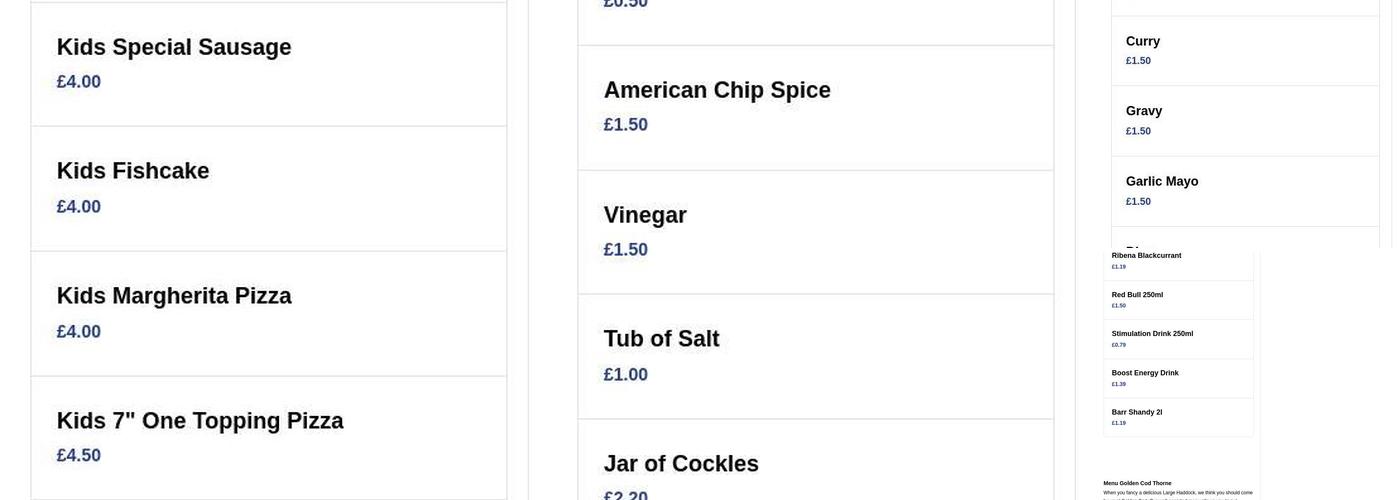The width and height of the screenshot is (1400, 500).
Task: Click the Menu Golden Cod Thorne heading
Action: (1137, 483)
